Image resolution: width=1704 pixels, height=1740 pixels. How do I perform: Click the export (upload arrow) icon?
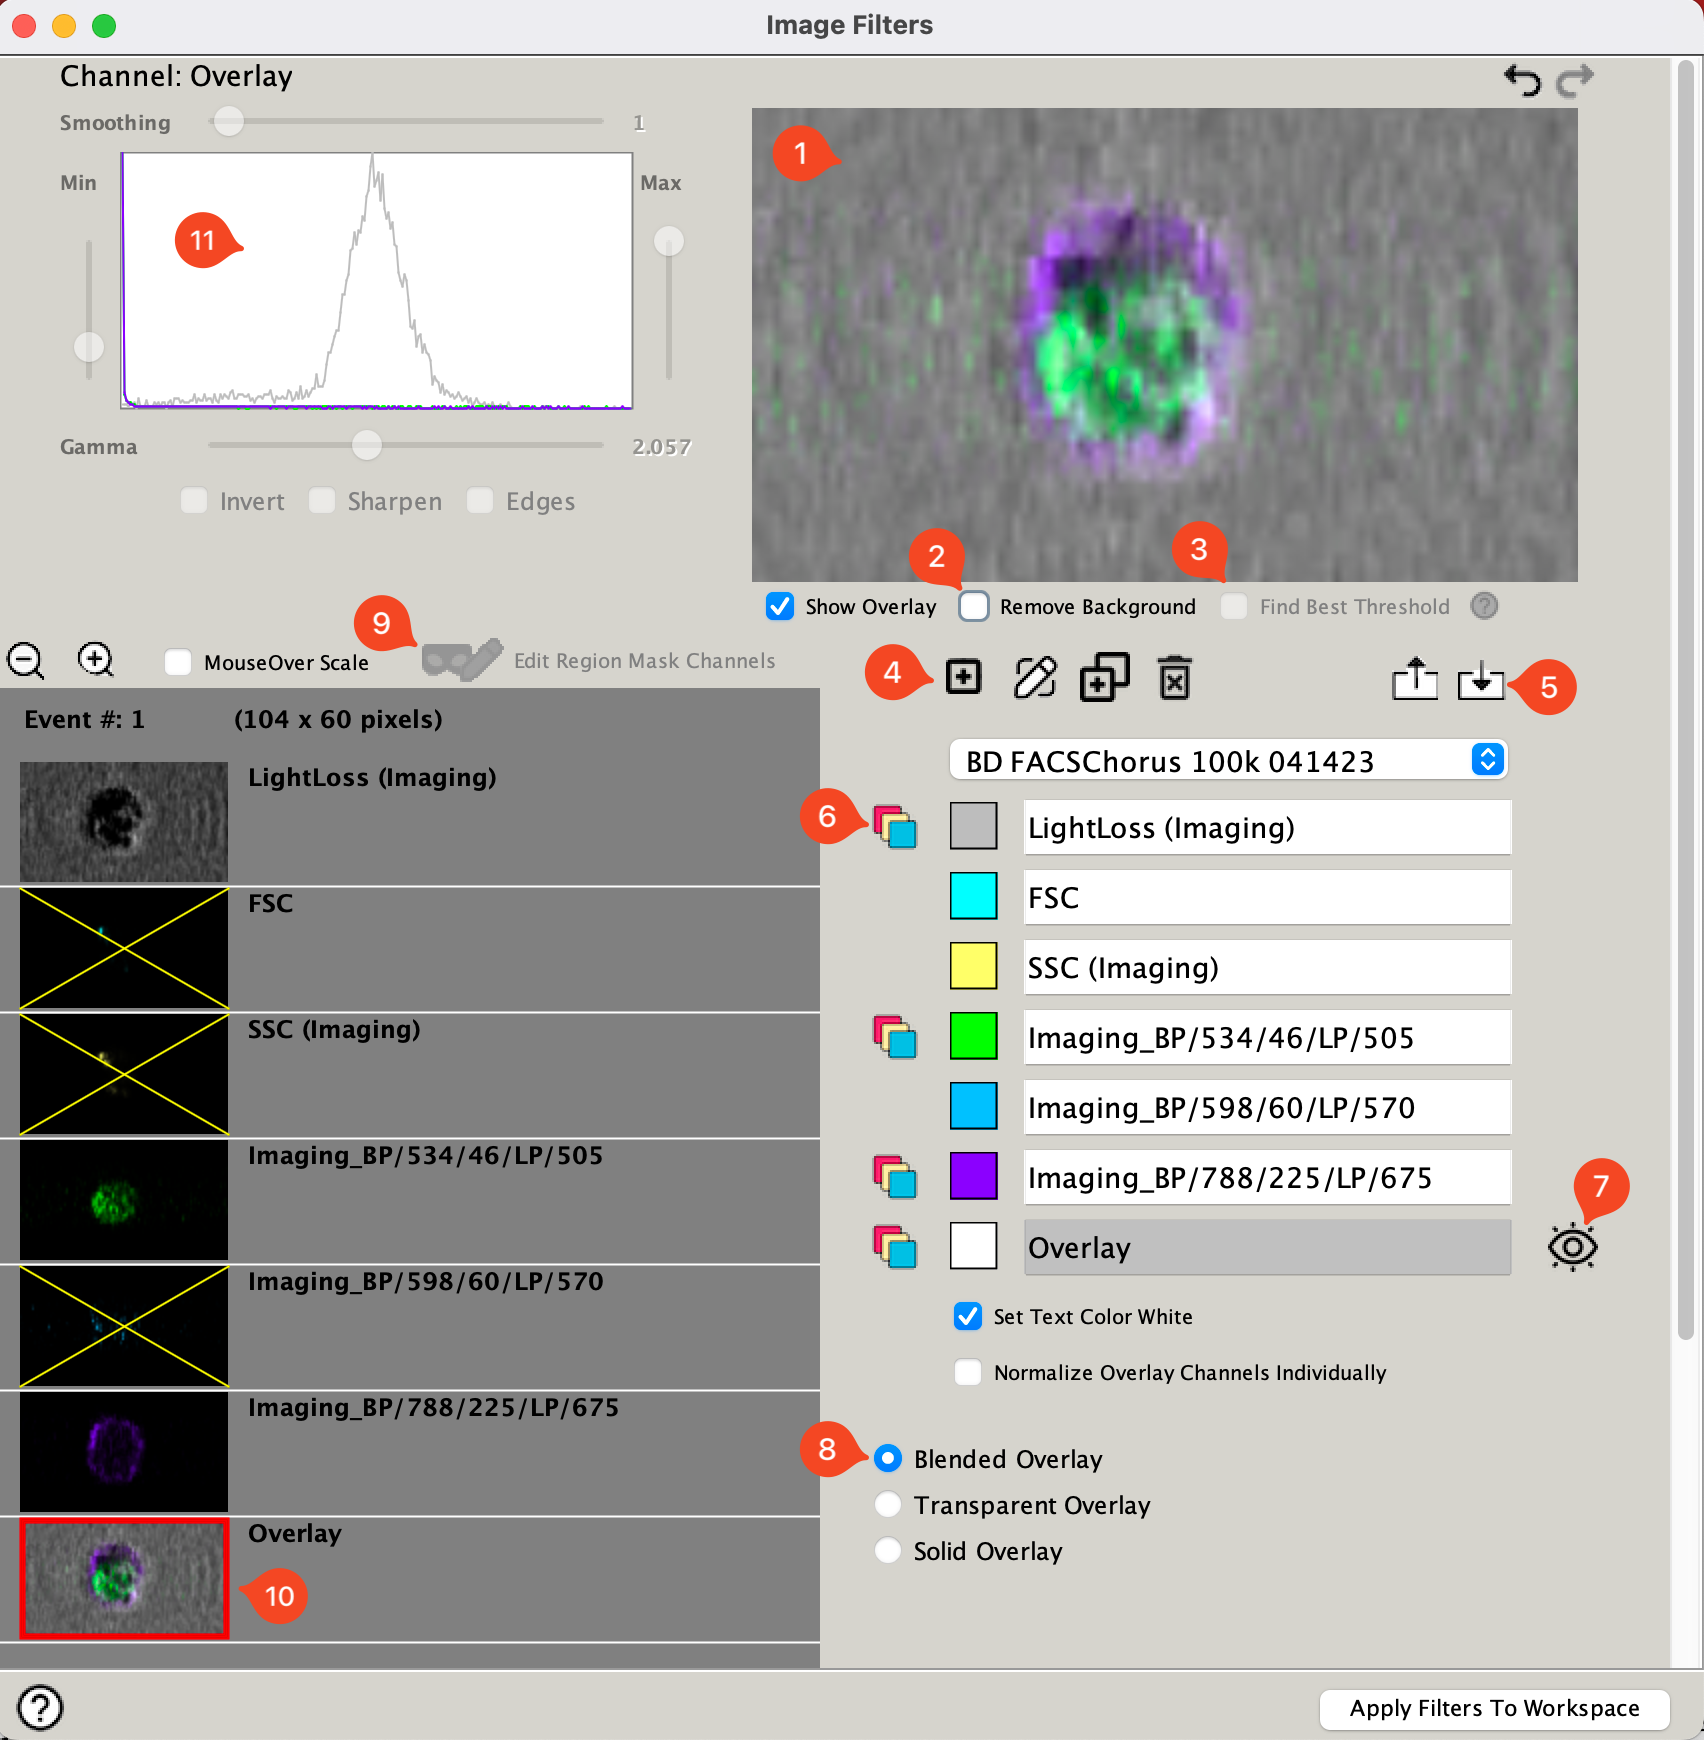coord(1415,680)
